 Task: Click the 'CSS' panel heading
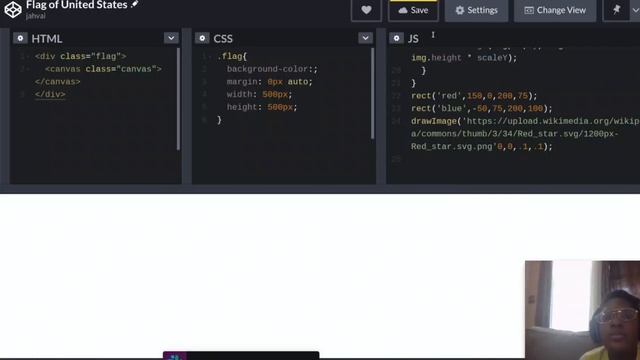pyautogui.click(x=223, y=39)
